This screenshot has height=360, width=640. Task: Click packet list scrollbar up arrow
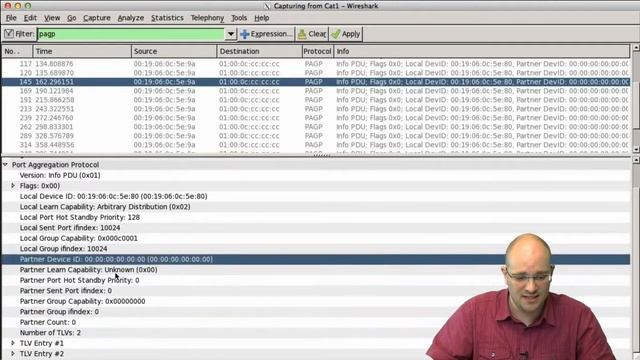click(636, 48)
